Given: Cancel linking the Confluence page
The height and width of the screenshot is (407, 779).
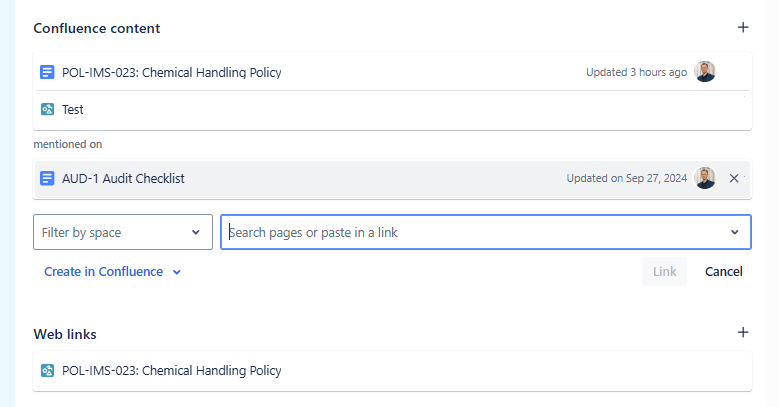Looking at the screenshot, I should (723, 271).
